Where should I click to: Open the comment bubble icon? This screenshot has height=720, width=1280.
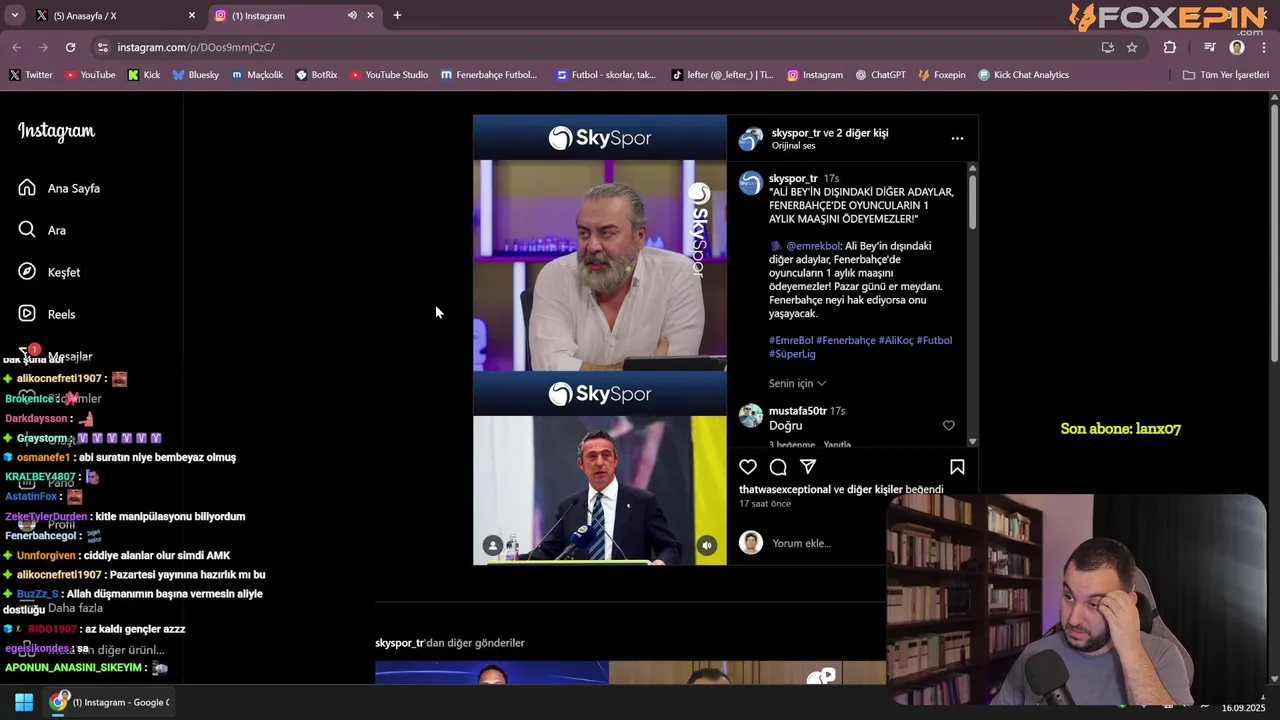[x=778, y=467]
